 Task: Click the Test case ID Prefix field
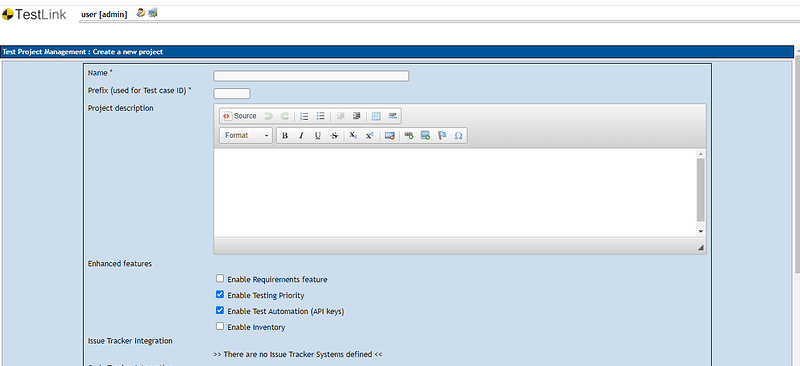coord(232,93)
